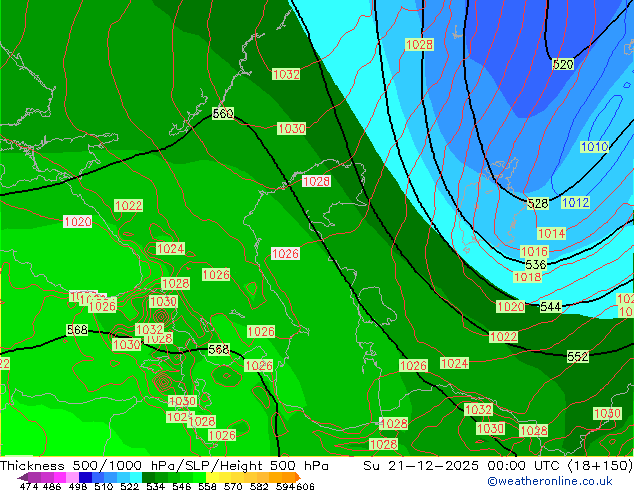Click the 568 label beside a 1026 isobar label

218,349
